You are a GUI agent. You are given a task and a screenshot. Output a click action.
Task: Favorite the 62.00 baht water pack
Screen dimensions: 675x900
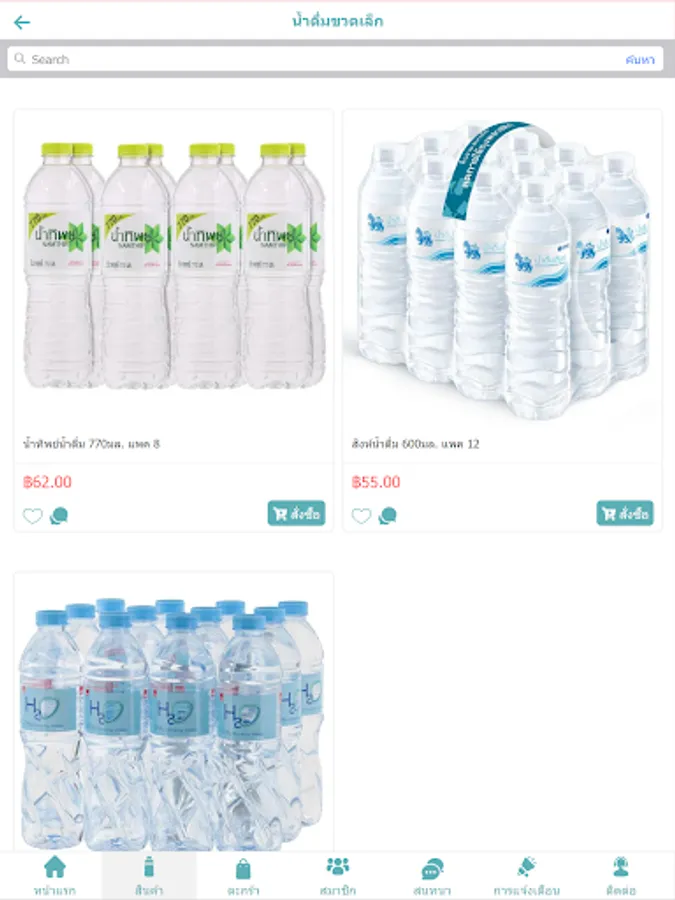[33, 515]
